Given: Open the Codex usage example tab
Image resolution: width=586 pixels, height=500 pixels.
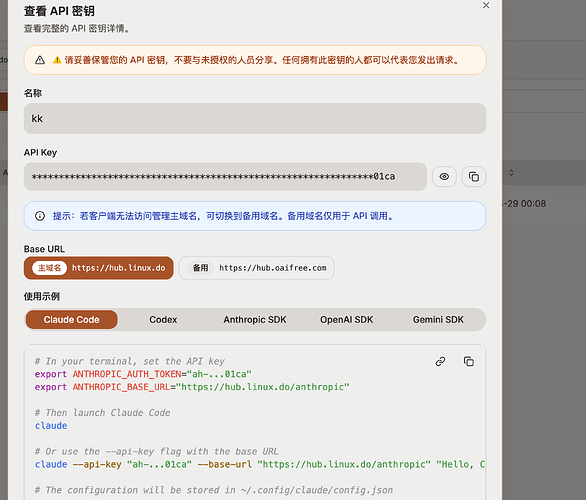Looking at the screenshot, I should (x=163, y=320).
